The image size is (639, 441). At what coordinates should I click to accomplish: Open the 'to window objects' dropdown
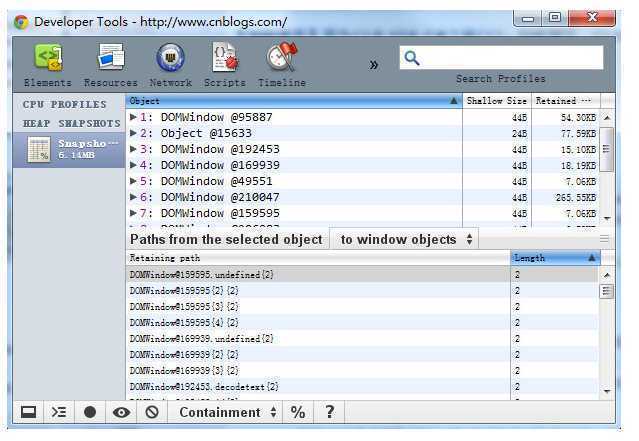(405, 239)
